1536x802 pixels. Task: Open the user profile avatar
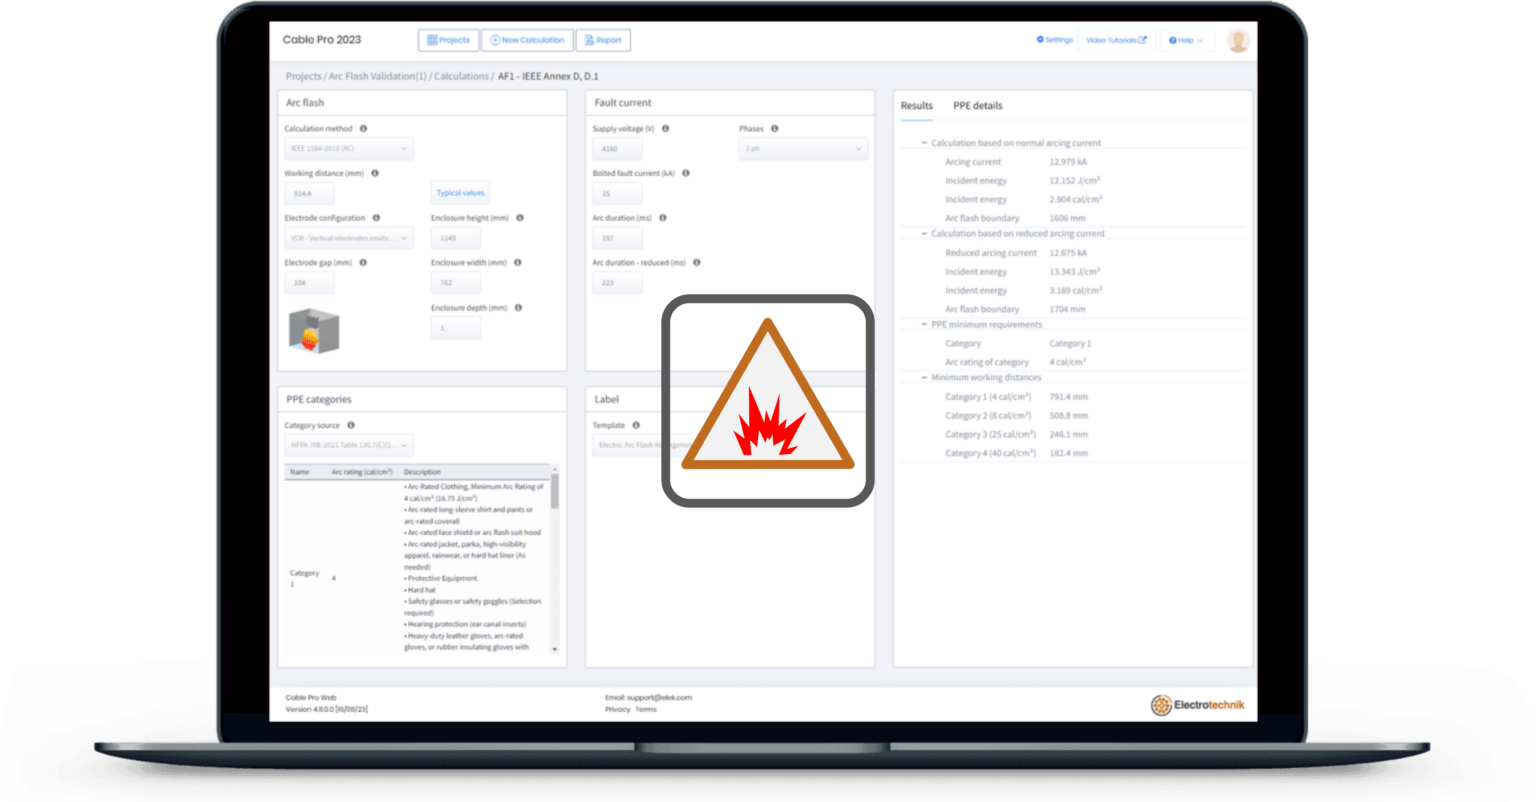[1238, 40]
